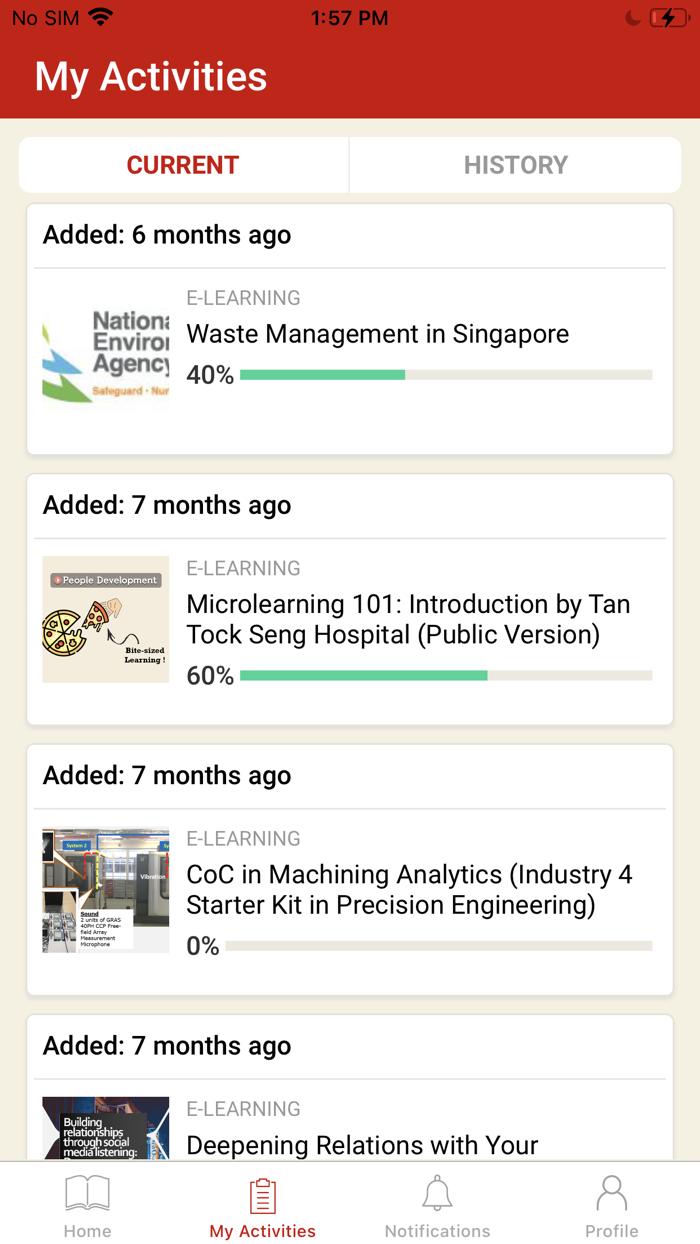Tap the My Activities clipboard icon
Screen dimensions: 700x1244
tap(262, 1196)
